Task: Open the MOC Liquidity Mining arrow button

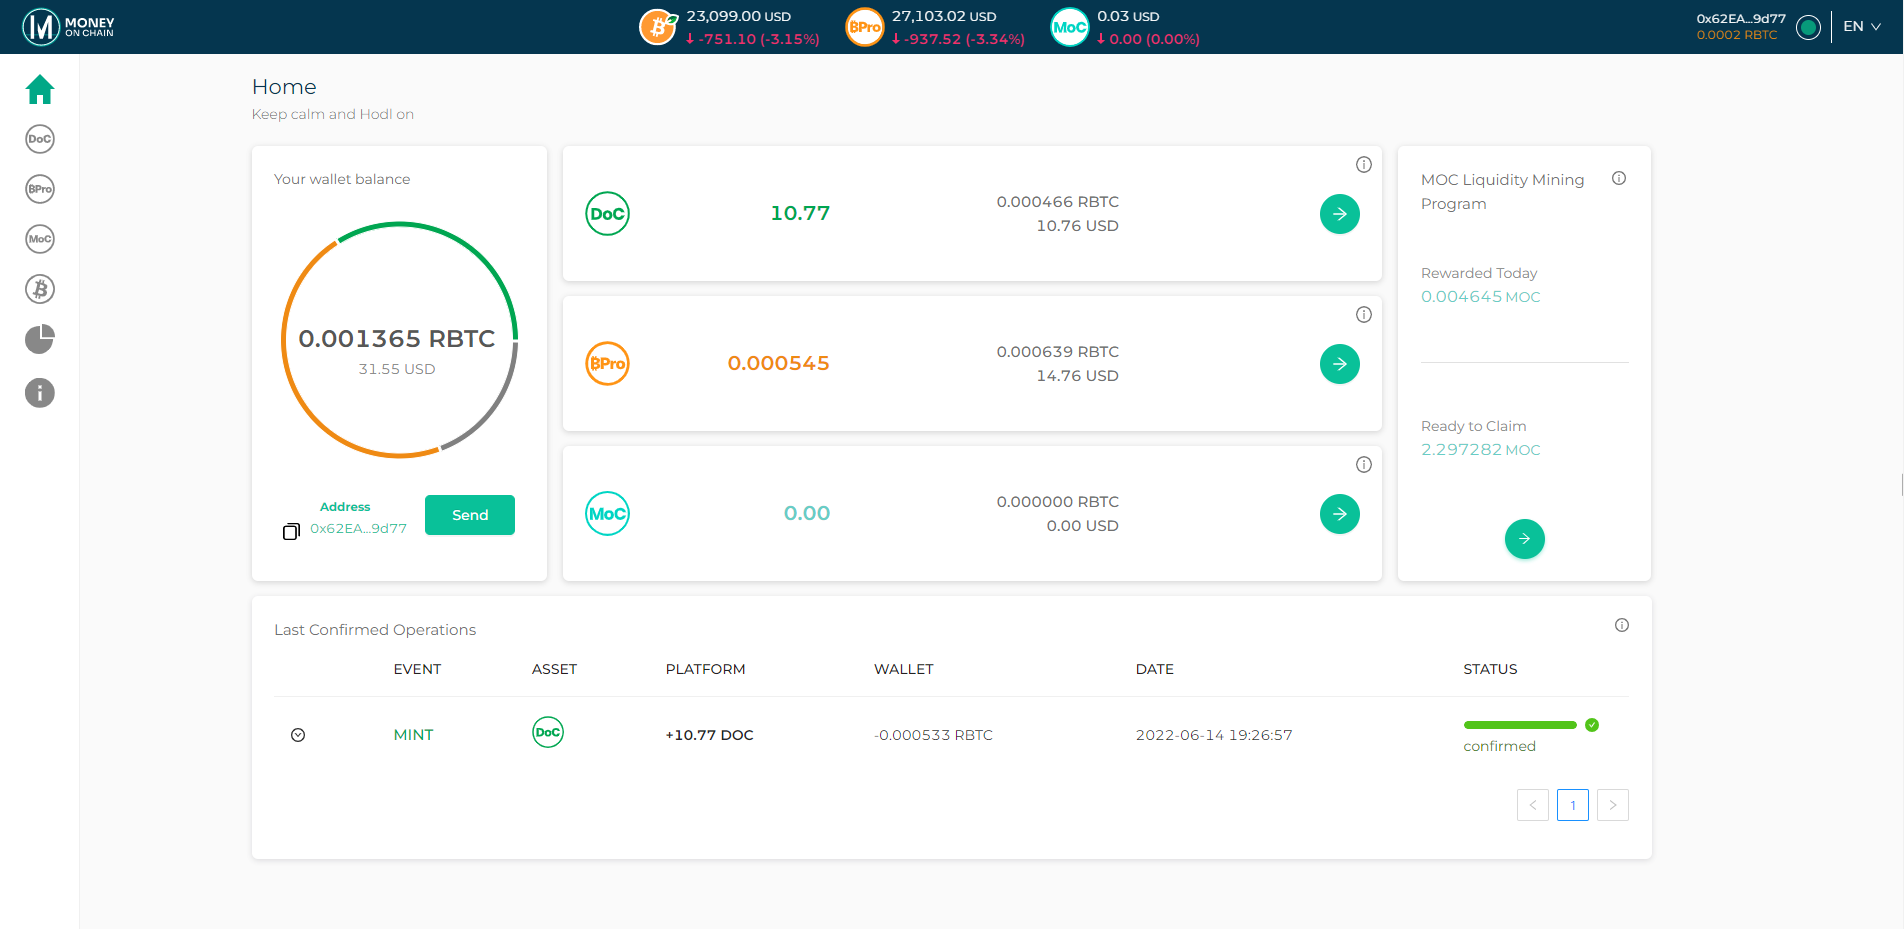Action: pyautogui.click(x=1524, y=539)
